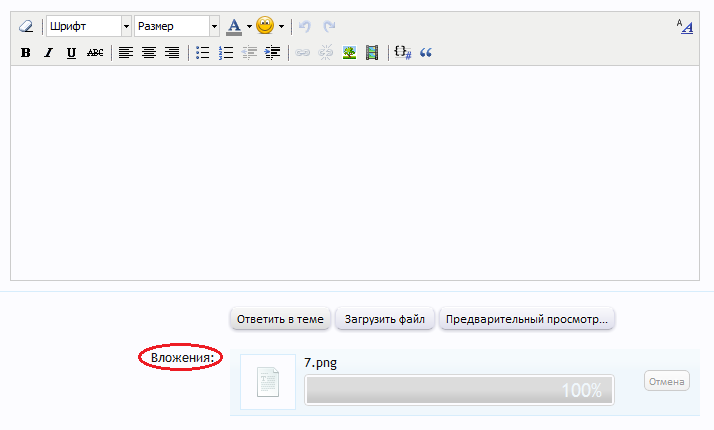
Task: Increase indent of the text
Action: coord(272,53)
